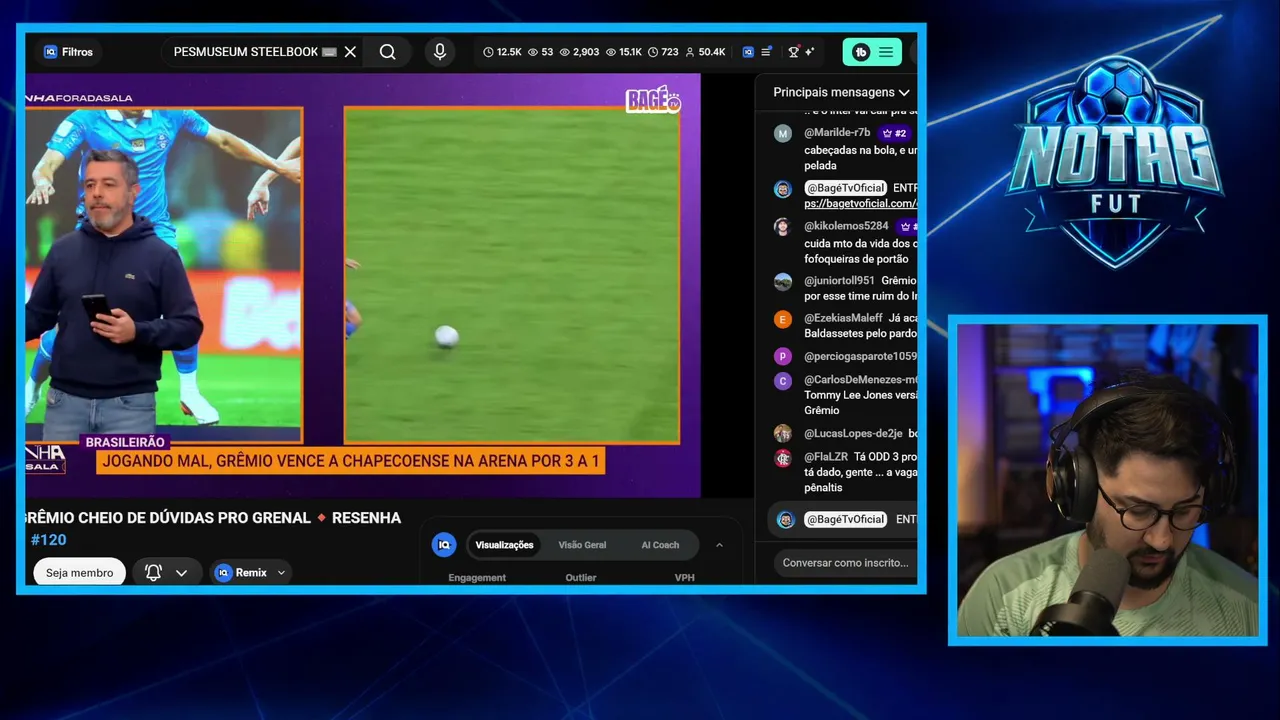Open @kikolemos5284 chat avatar
1280x720 pixels.
783,227
